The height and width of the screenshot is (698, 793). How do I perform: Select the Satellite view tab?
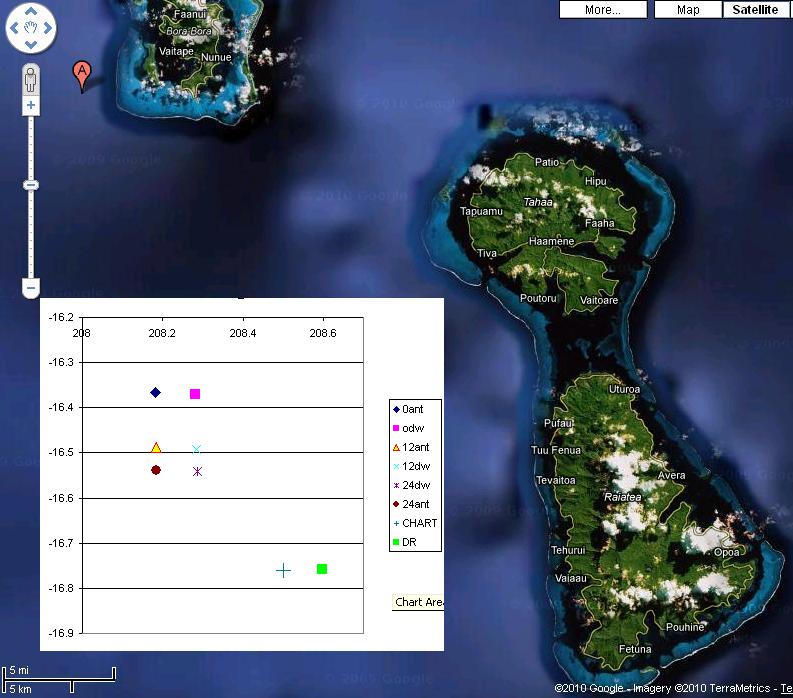tap(755, 10)
